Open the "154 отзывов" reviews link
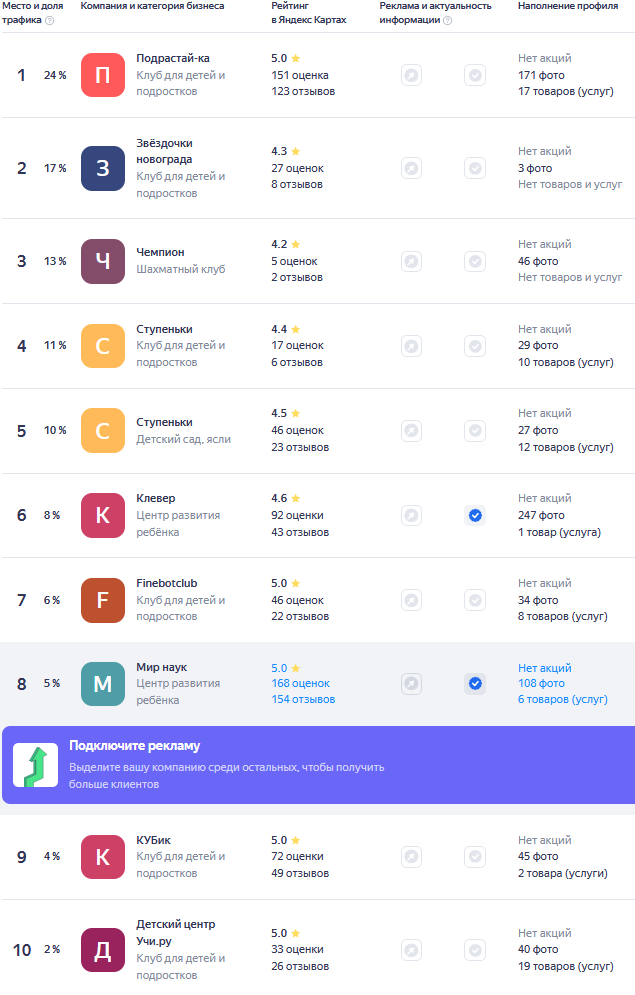Image resolution: width=635 pixels, height=995 pixels. pyautogui.click(x=303, y=700)
